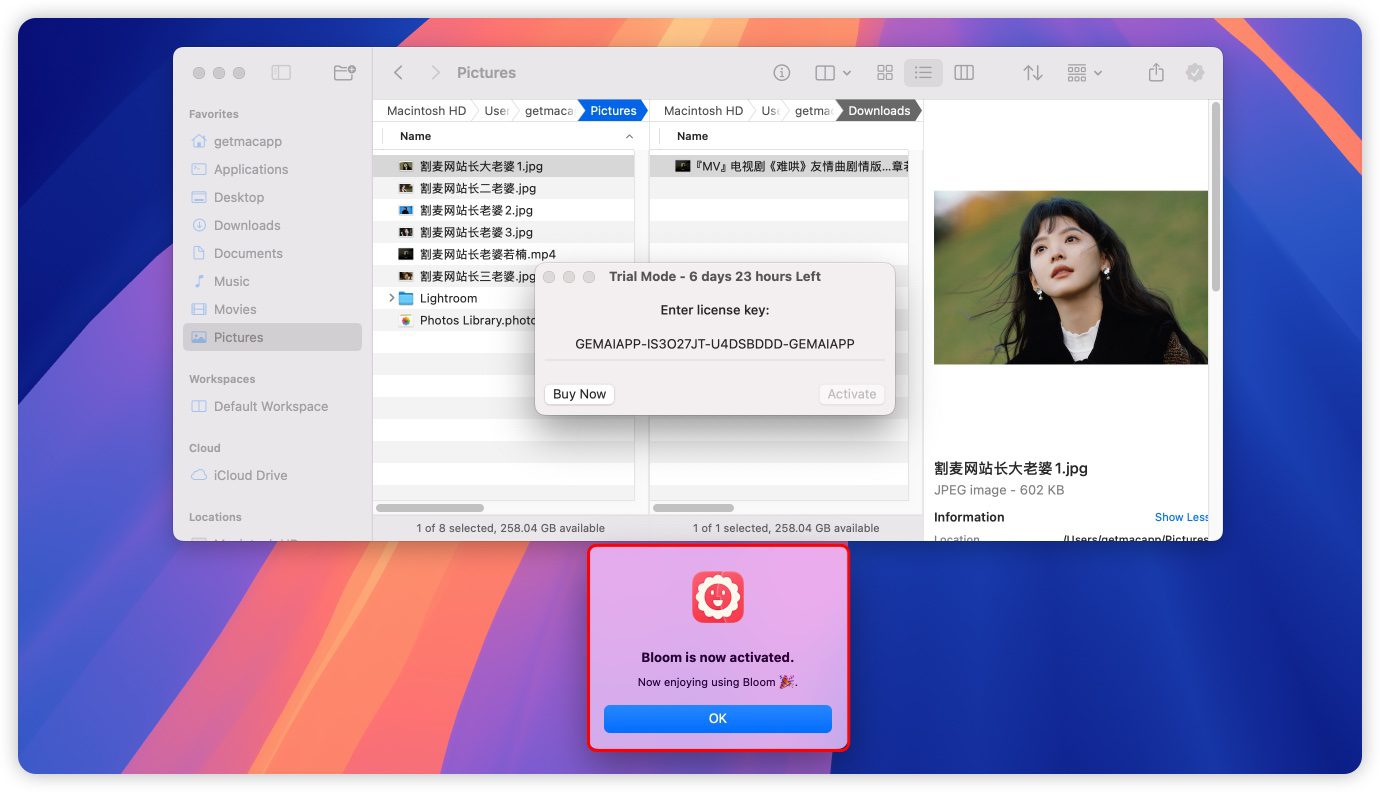Click the left pane horizontal scrollbar
The image size is (1380, 792).
(x=430, y=508)
